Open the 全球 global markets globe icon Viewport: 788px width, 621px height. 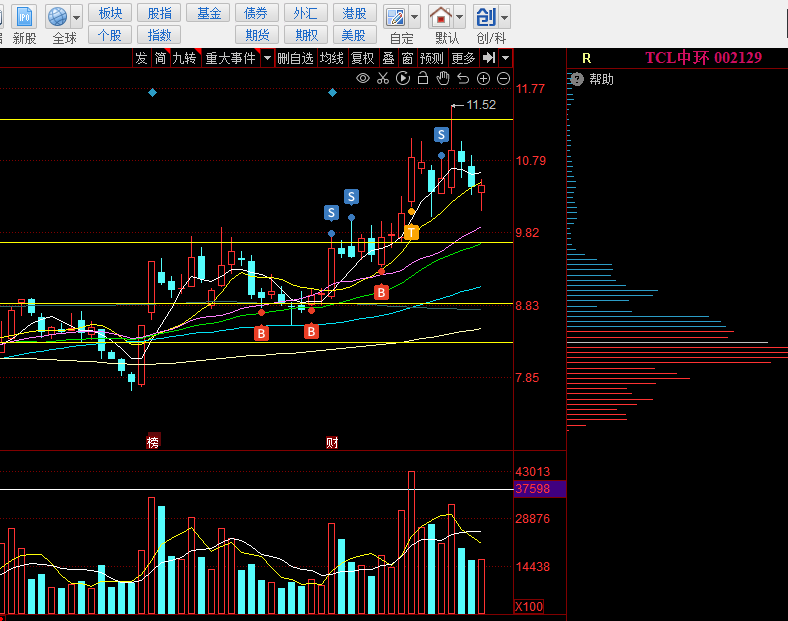click(57, 17)
